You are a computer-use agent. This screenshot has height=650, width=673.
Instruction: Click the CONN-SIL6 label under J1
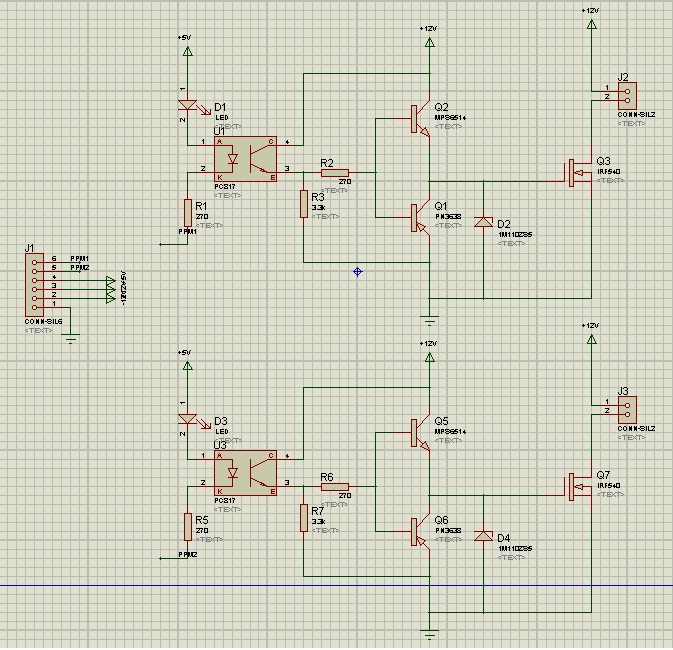pos(43,321)
